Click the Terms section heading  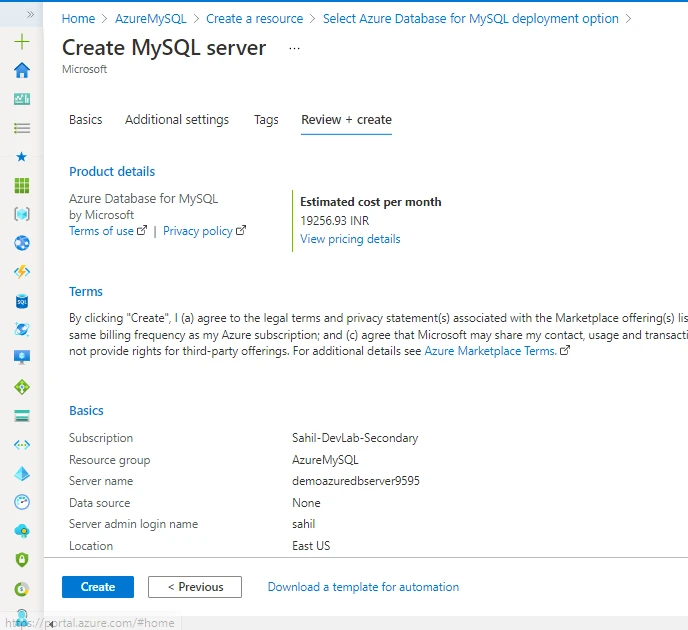86,292
